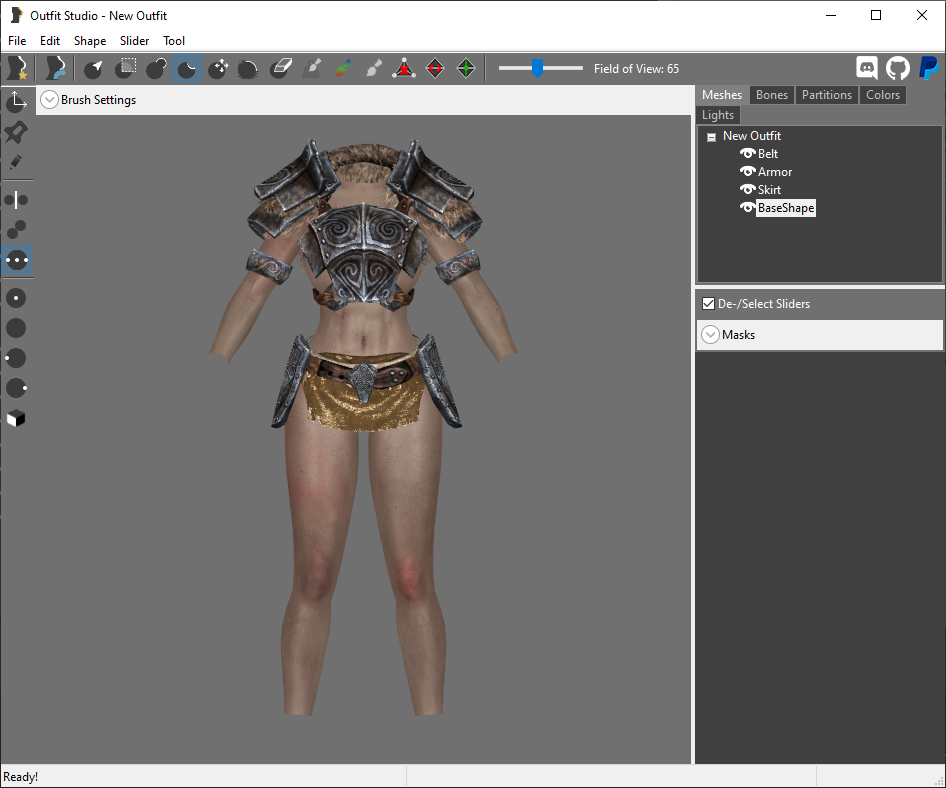Select the Armor mesh in tree
This screenshot has height=788, width=946.
coord(775,172)
